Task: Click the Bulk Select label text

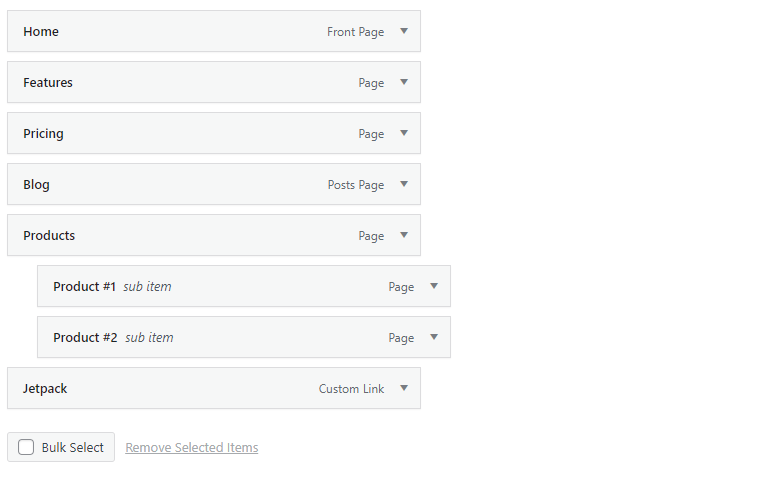Action: pyautogui.click(x=73, y=448)
